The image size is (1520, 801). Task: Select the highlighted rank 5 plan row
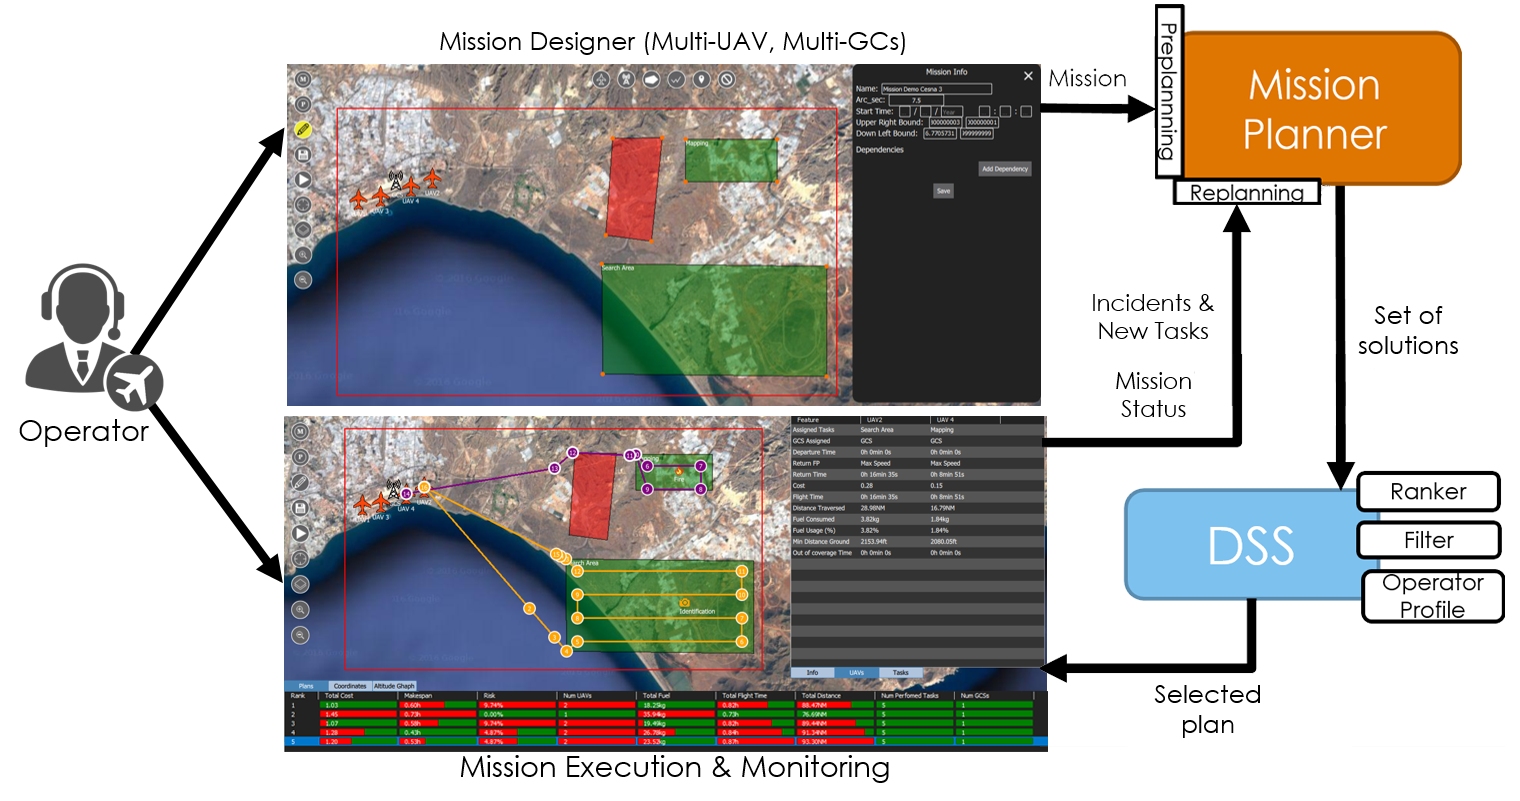point(665,742)
